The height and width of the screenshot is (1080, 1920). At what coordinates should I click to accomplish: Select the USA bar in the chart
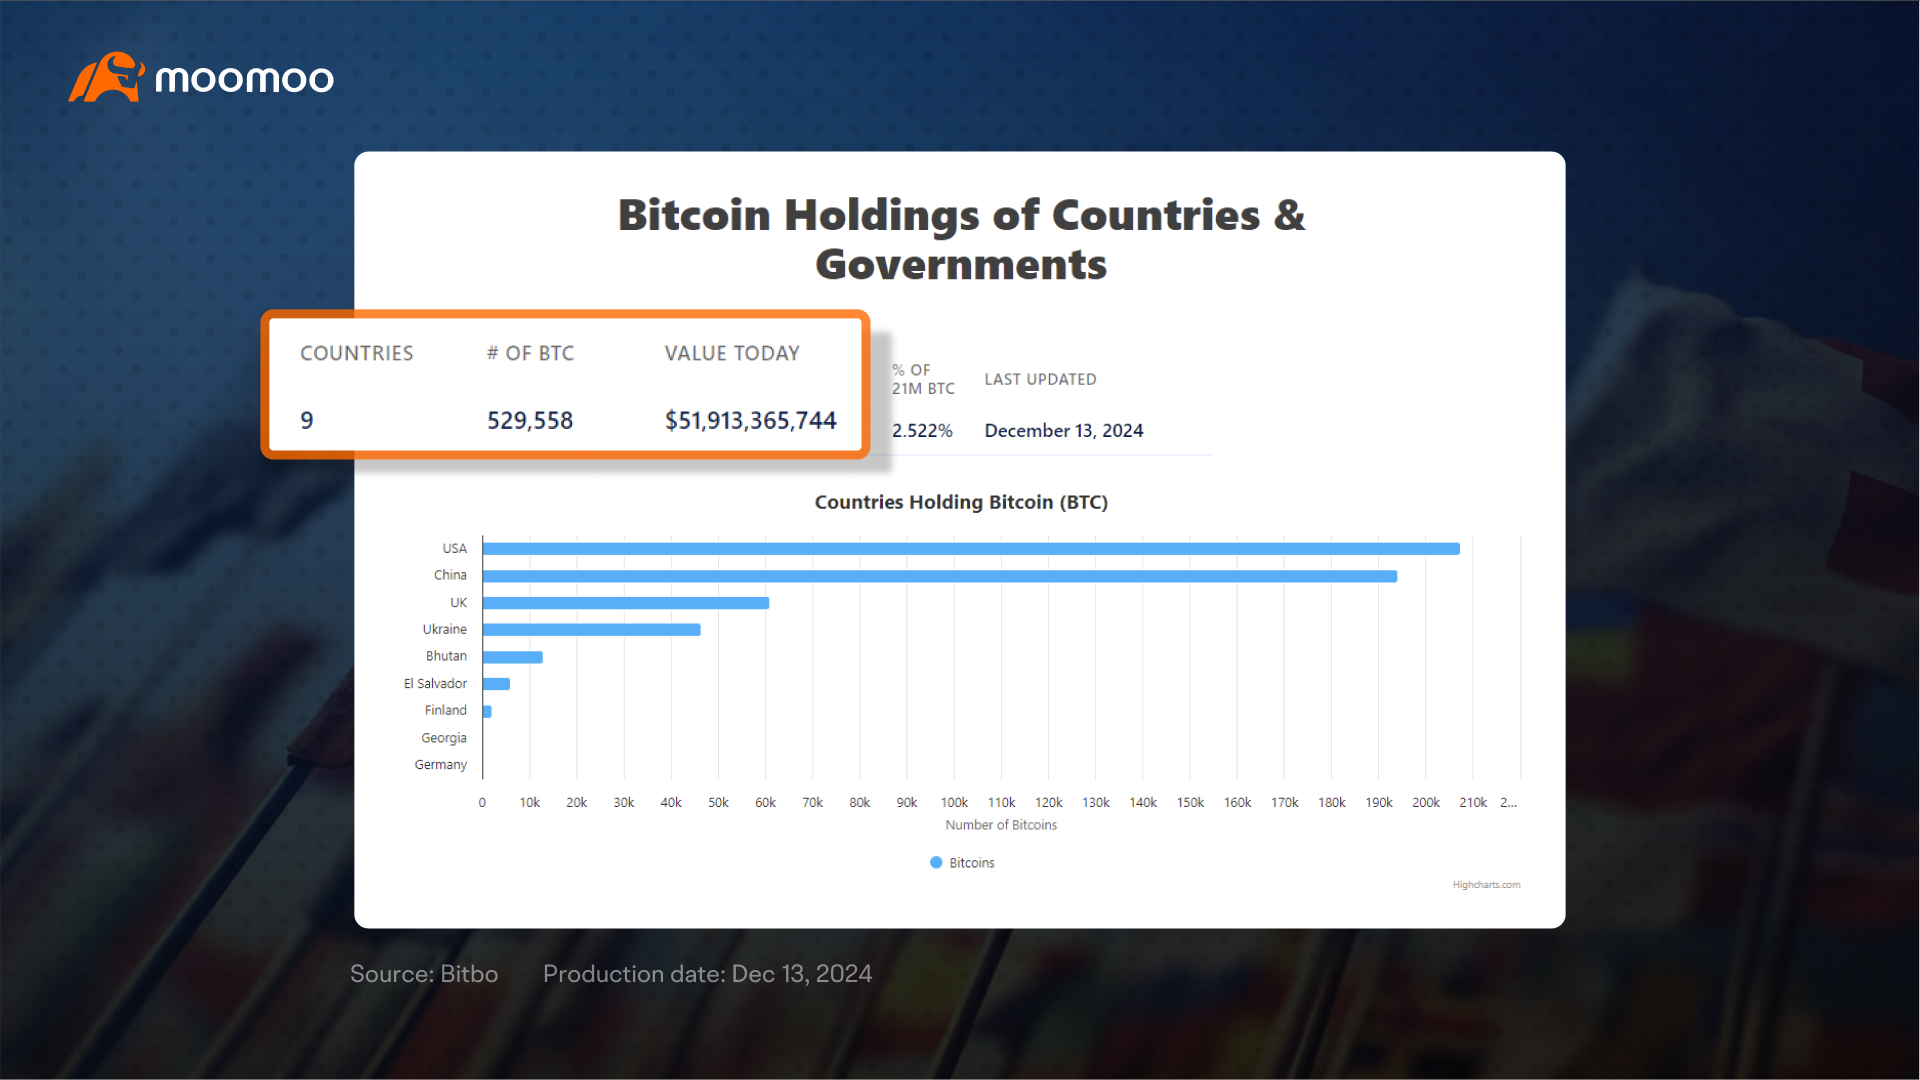971,549
